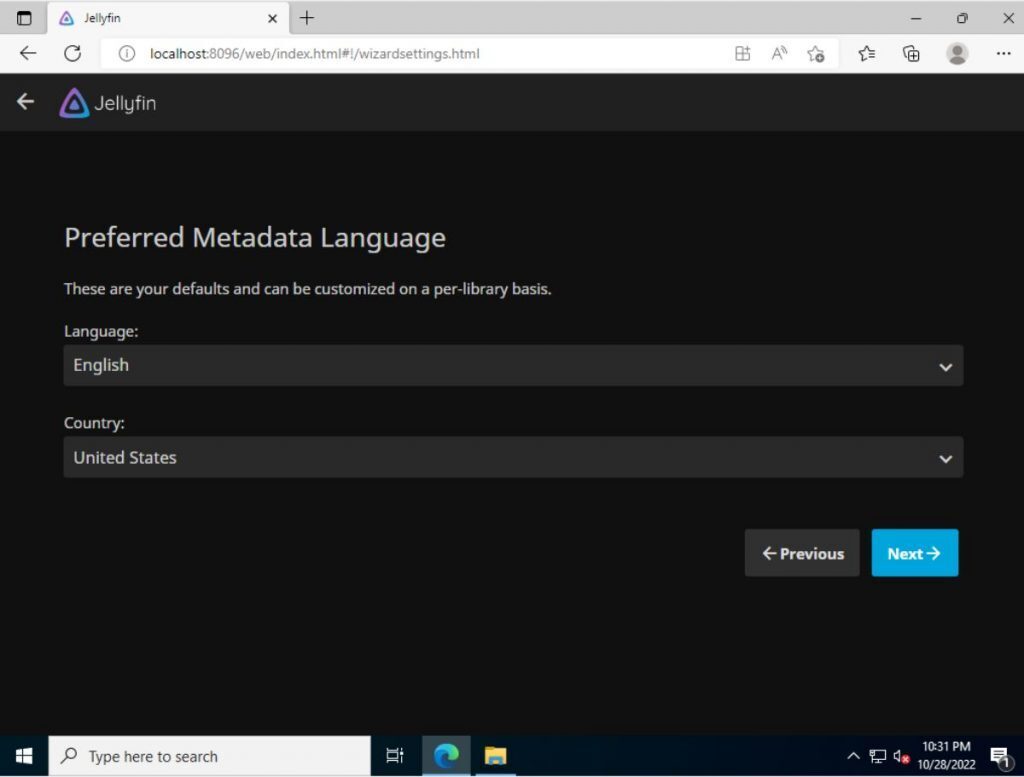Add this page to favorites
This screenshot has height=777, width=1024.
tap(816, 54)
